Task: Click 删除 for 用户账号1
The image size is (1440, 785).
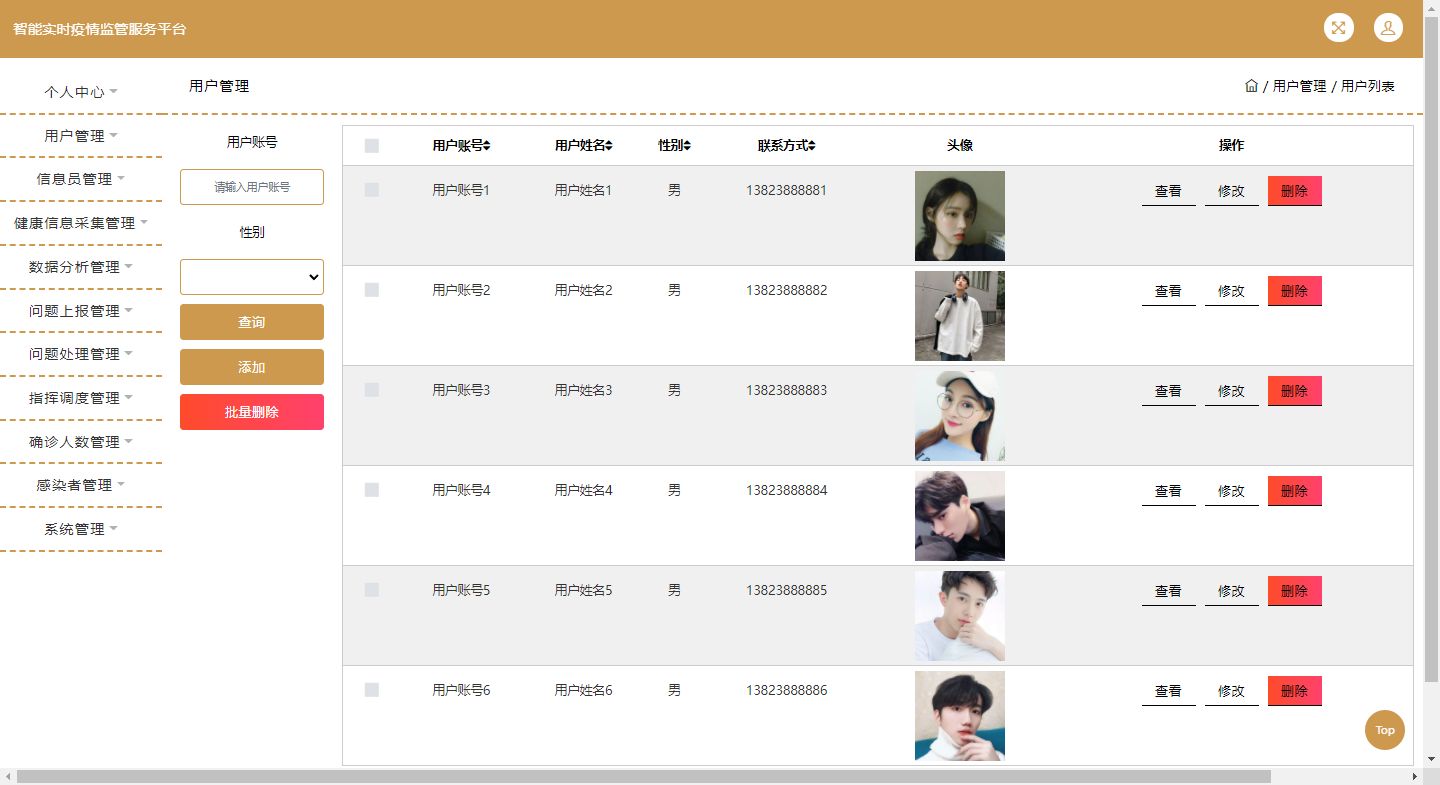Action: 1294,191
